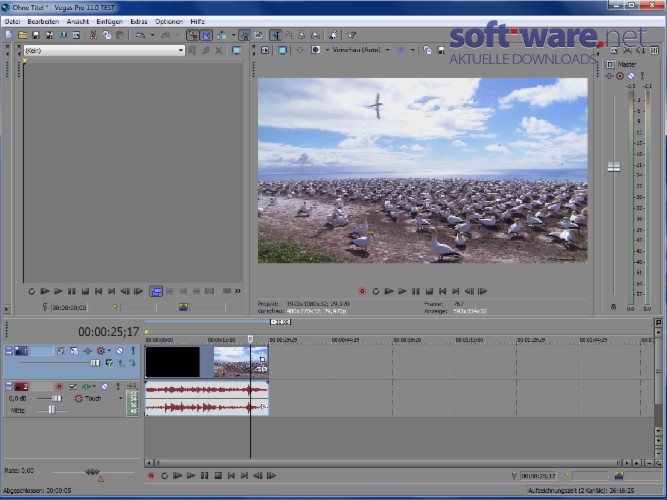
Task: Click the record button in preview transport
Action: click(x=362, y=291)
